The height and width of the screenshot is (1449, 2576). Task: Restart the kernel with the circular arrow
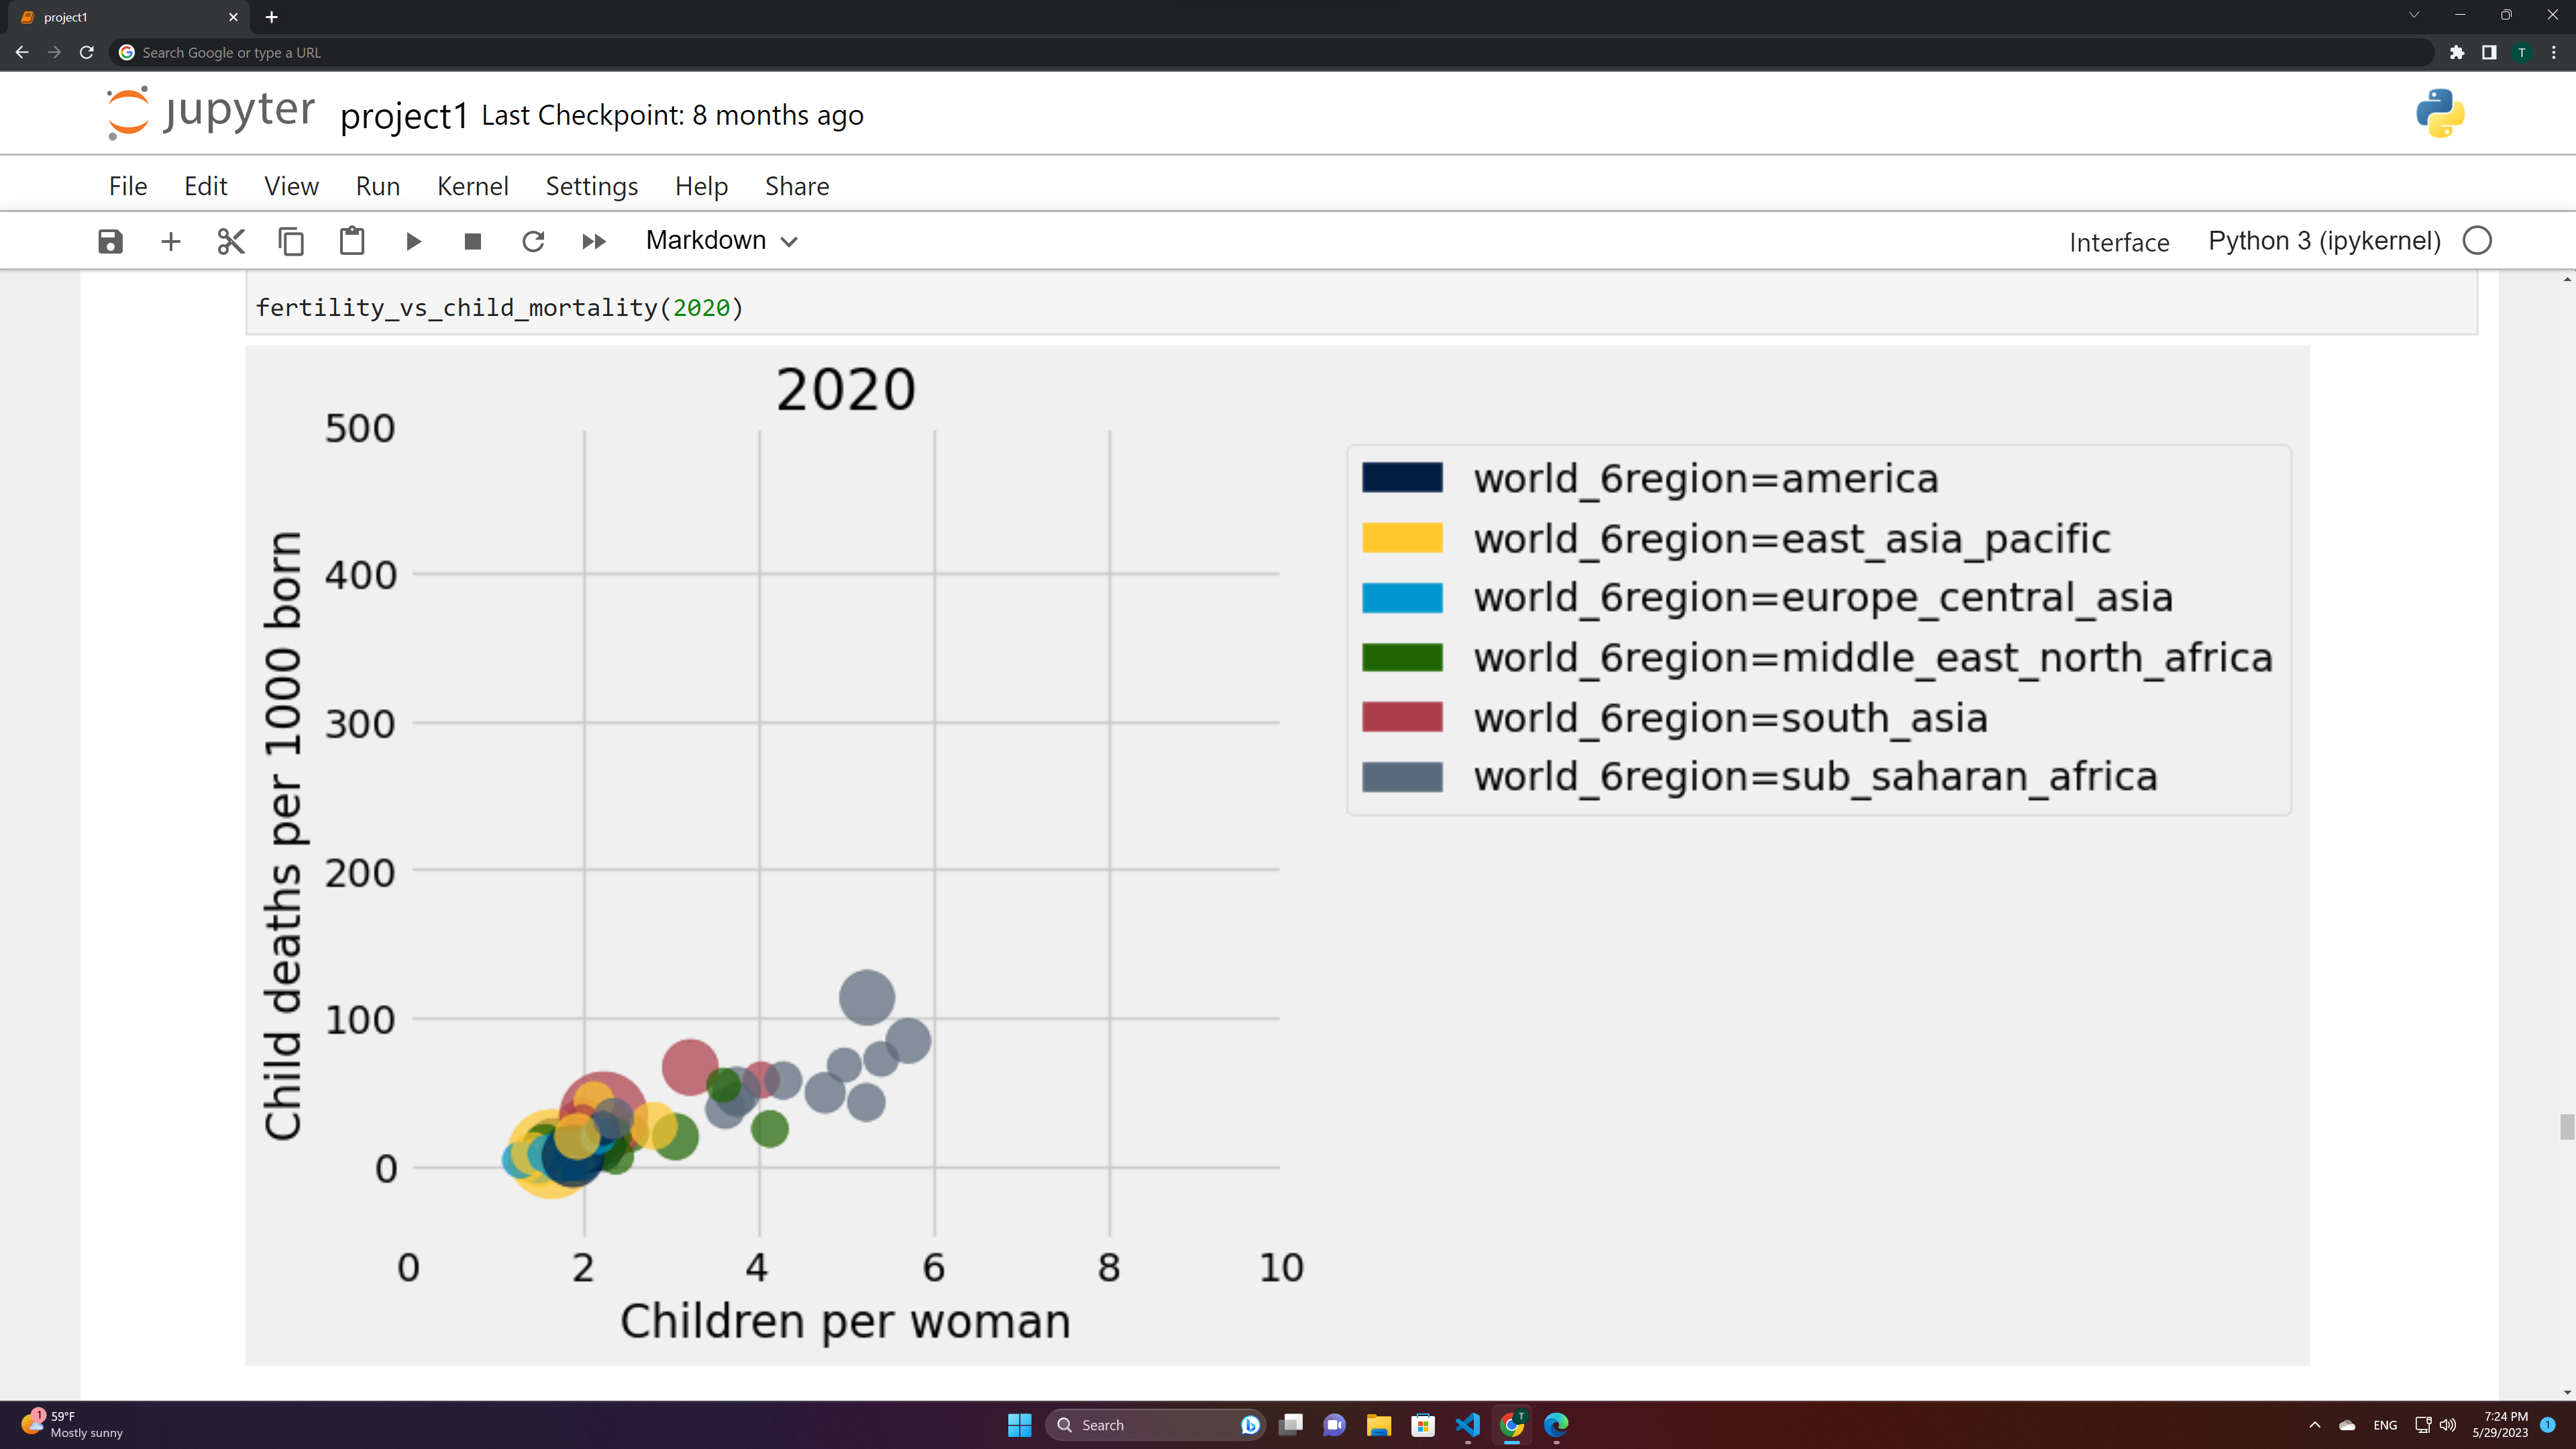[533, 241]
